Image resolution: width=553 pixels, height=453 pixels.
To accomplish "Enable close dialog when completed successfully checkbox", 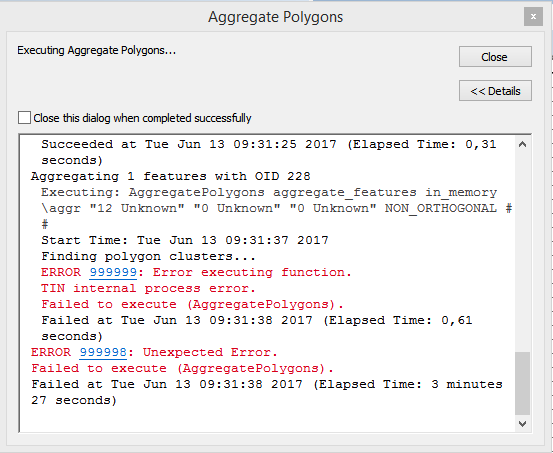I will [x=24, y=118].
